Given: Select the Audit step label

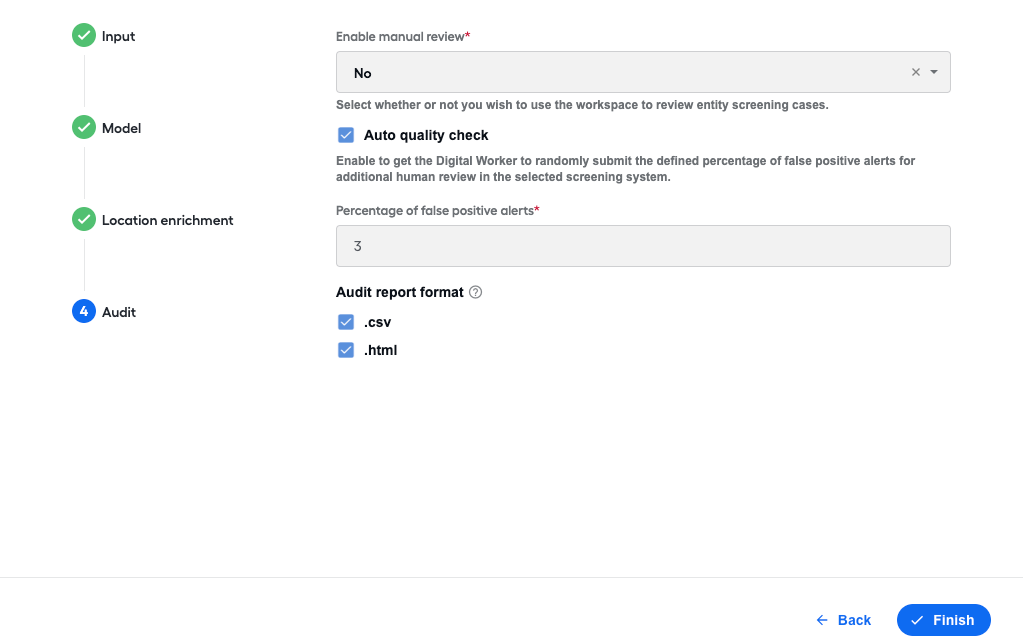Looking at the screenshot, I should pos(119,312).
